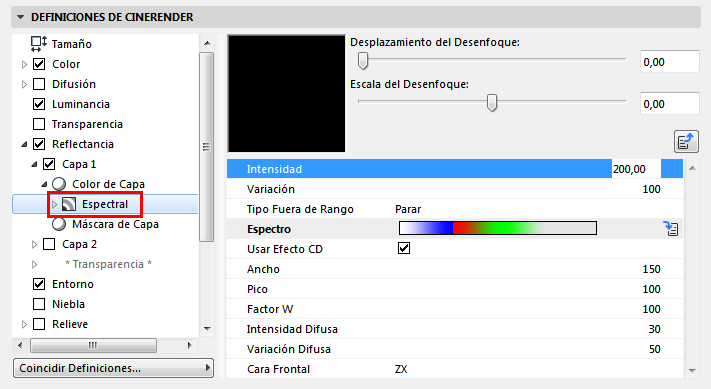The image size is (711, 389).
Task: Uncheck the Color channel checkbox
Action: click(39, 64)
